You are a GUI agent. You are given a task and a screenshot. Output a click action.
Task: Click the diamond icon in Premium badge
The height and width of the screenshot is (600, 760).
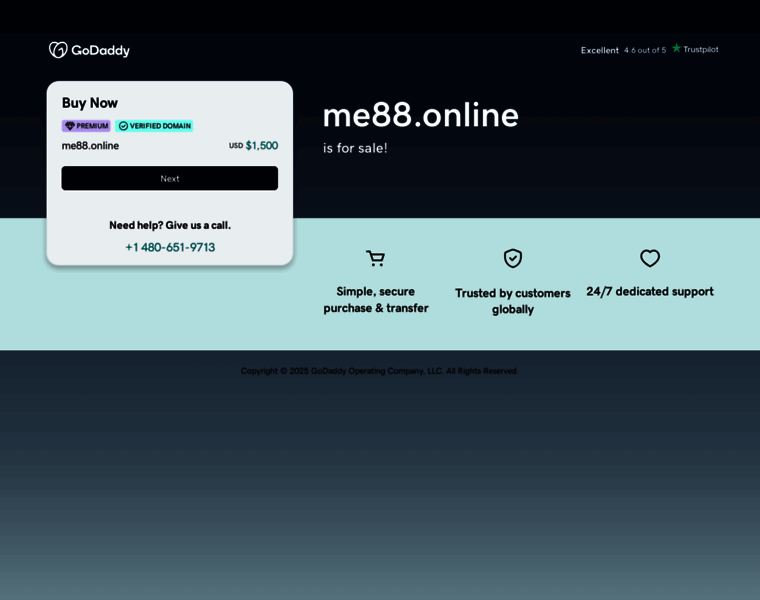coord(70,126)
